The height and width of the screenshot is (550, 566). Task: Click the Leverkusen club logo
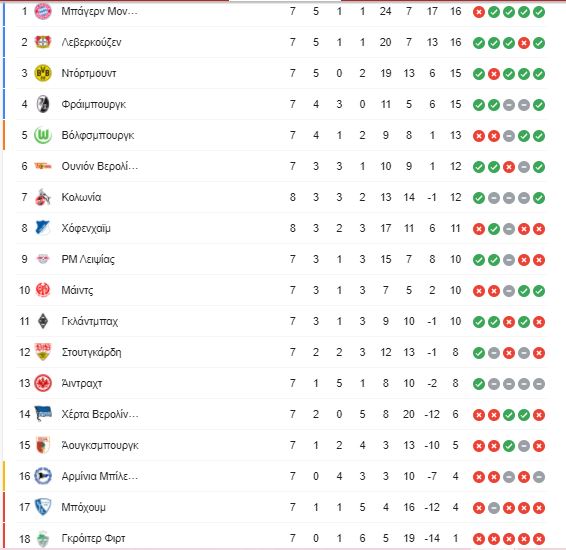43,42
